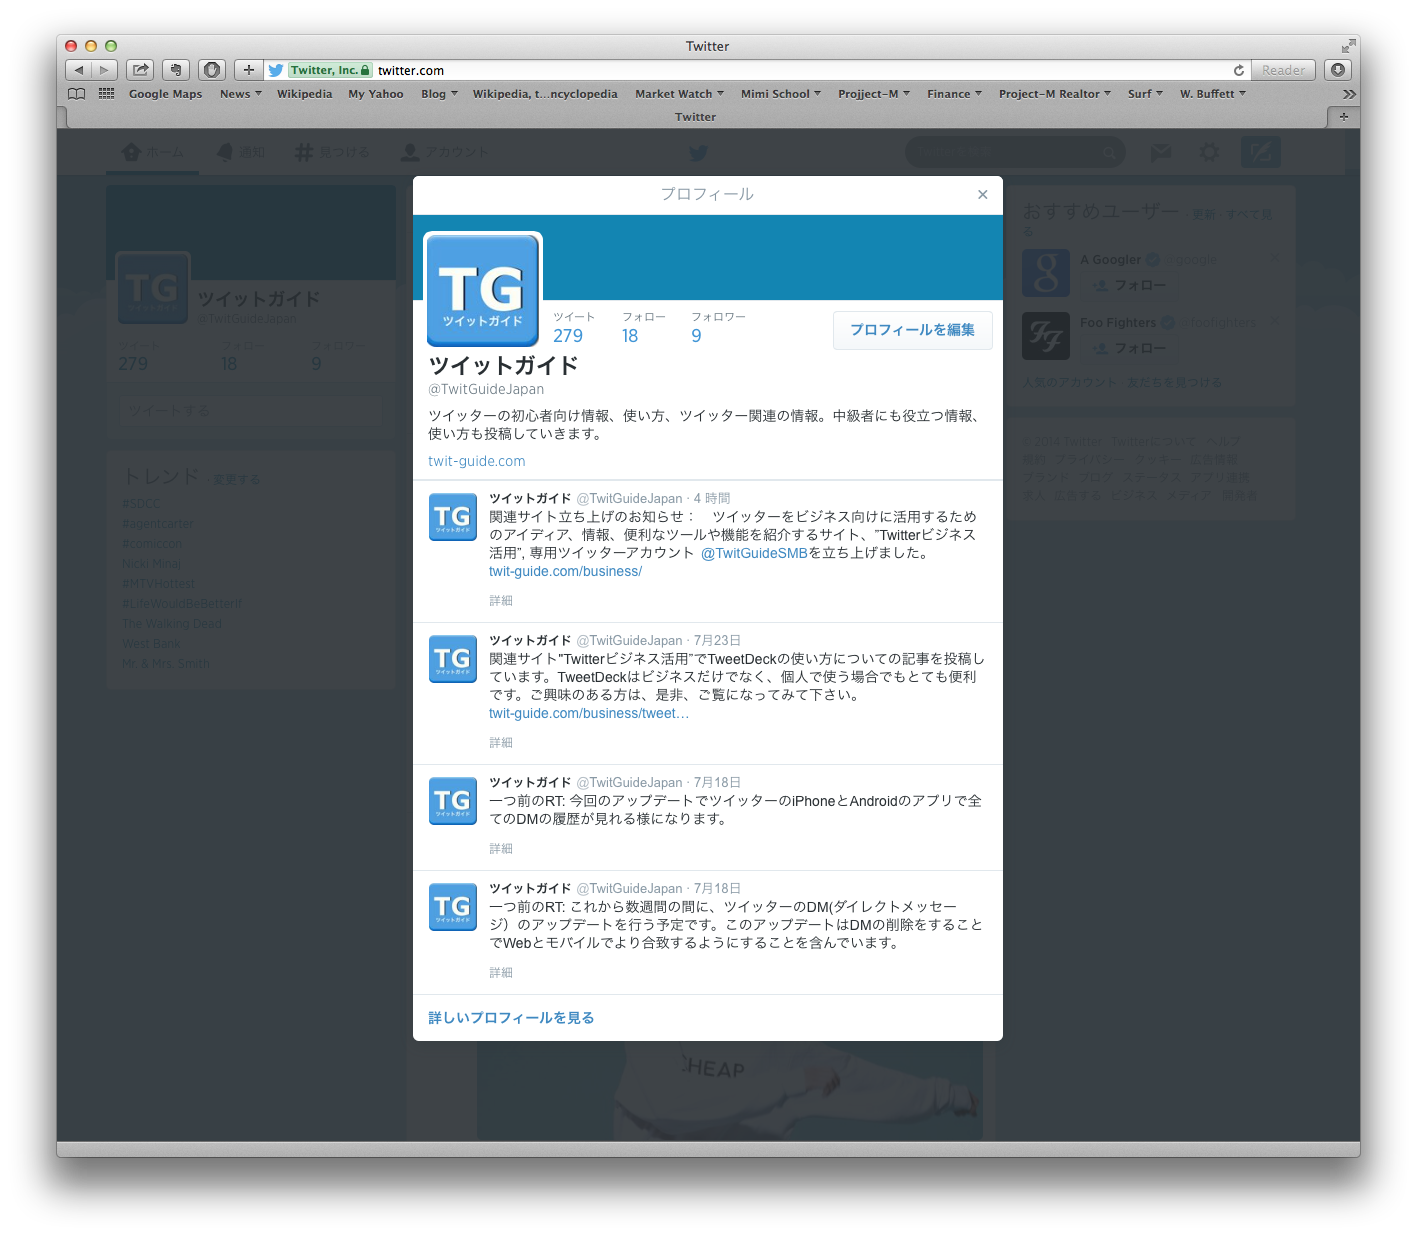
Task: Open My Yahoo bookmark
Action: click(x=376, y=94)
